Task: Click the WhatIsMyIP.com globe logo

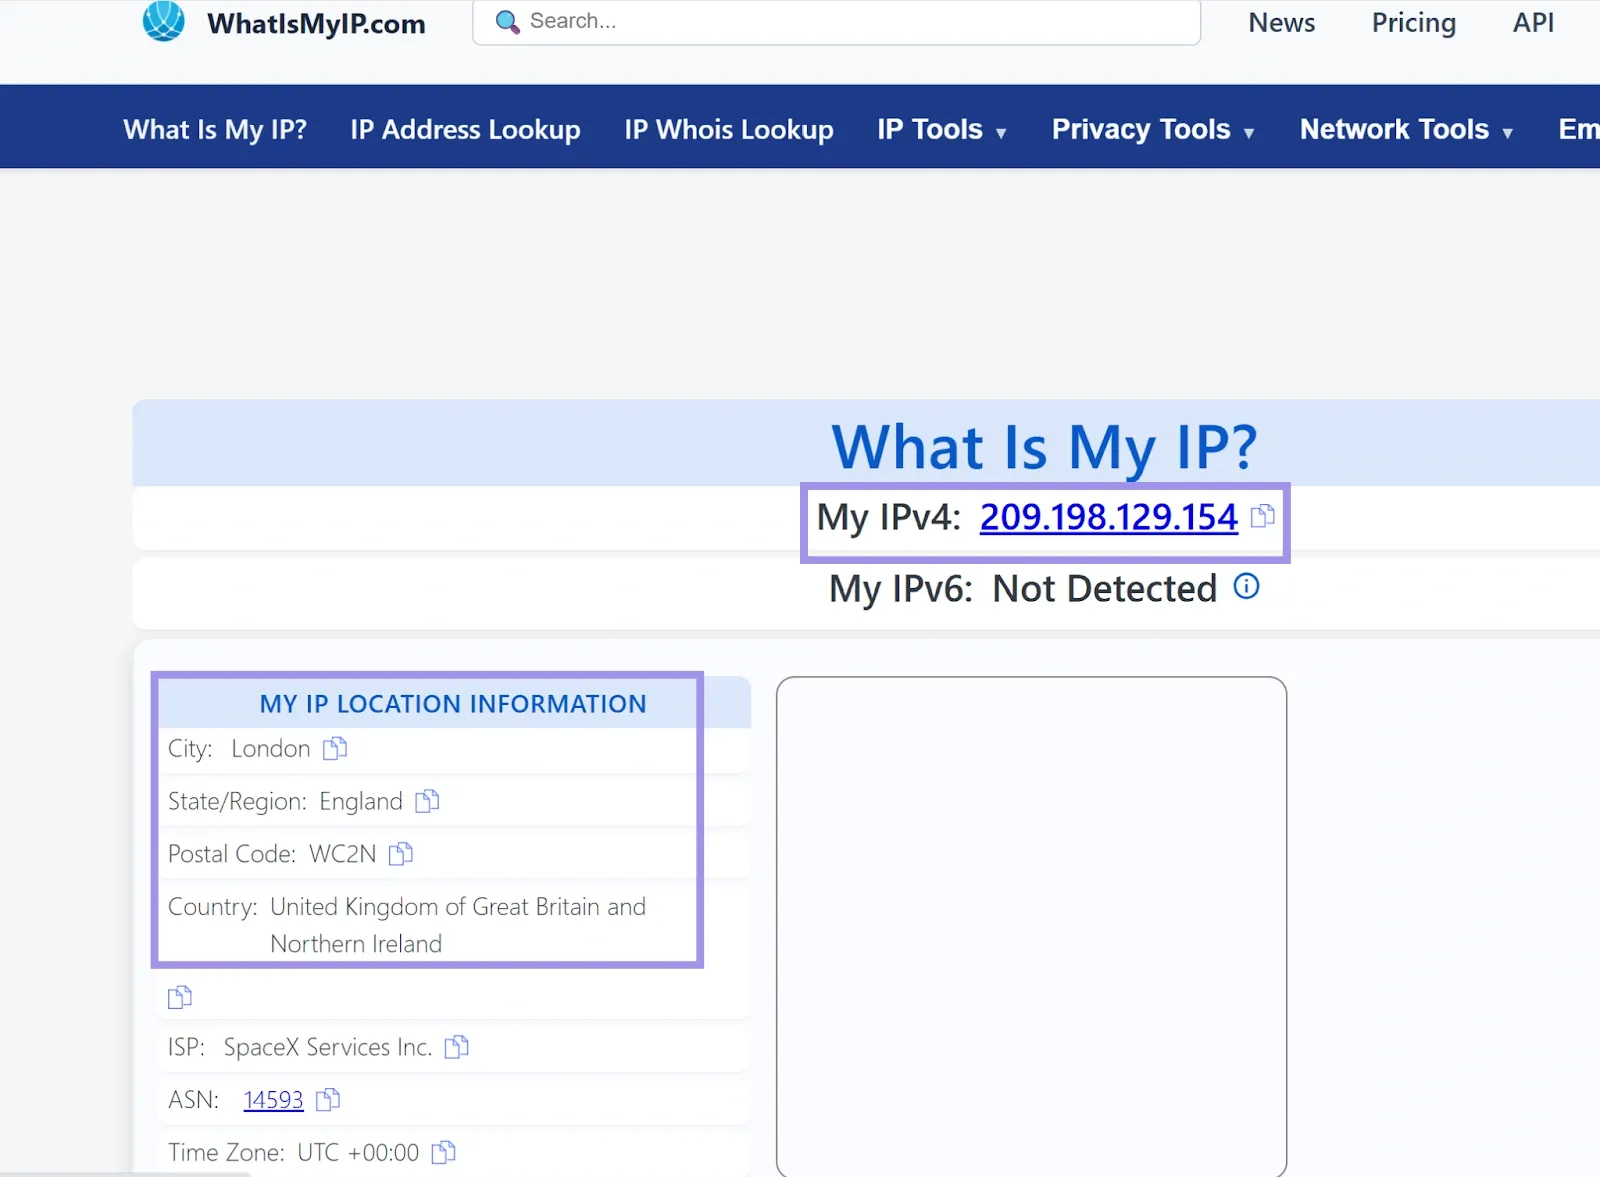Action: point(163,21)
